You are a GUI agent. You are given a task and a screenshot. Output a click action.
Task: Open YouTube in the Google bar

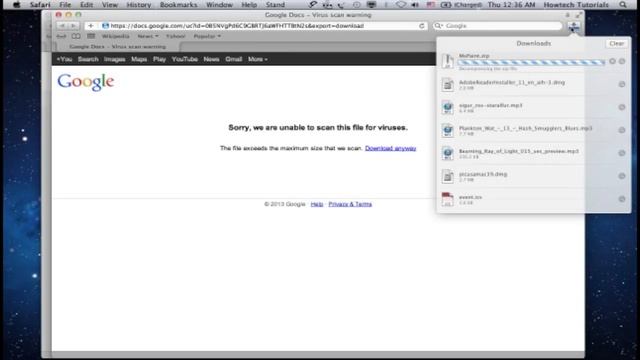click(x=184, y=59)
